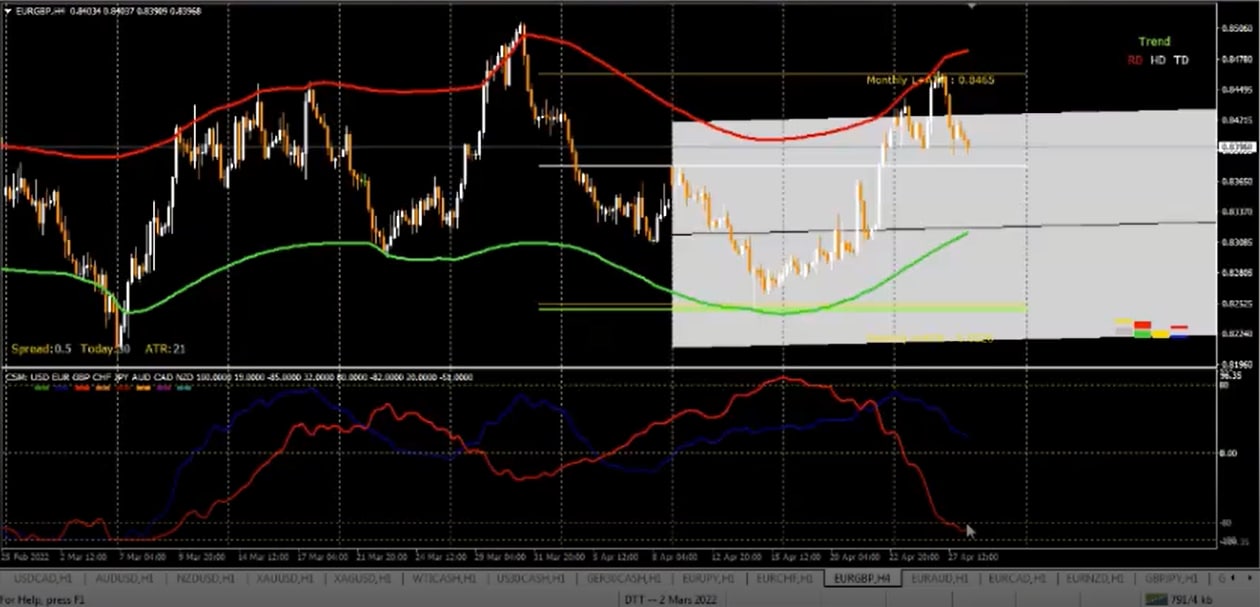Click the grey chart shift triangle marker
This screenshot has width=1260, height=607.
(x=971, y=6)
